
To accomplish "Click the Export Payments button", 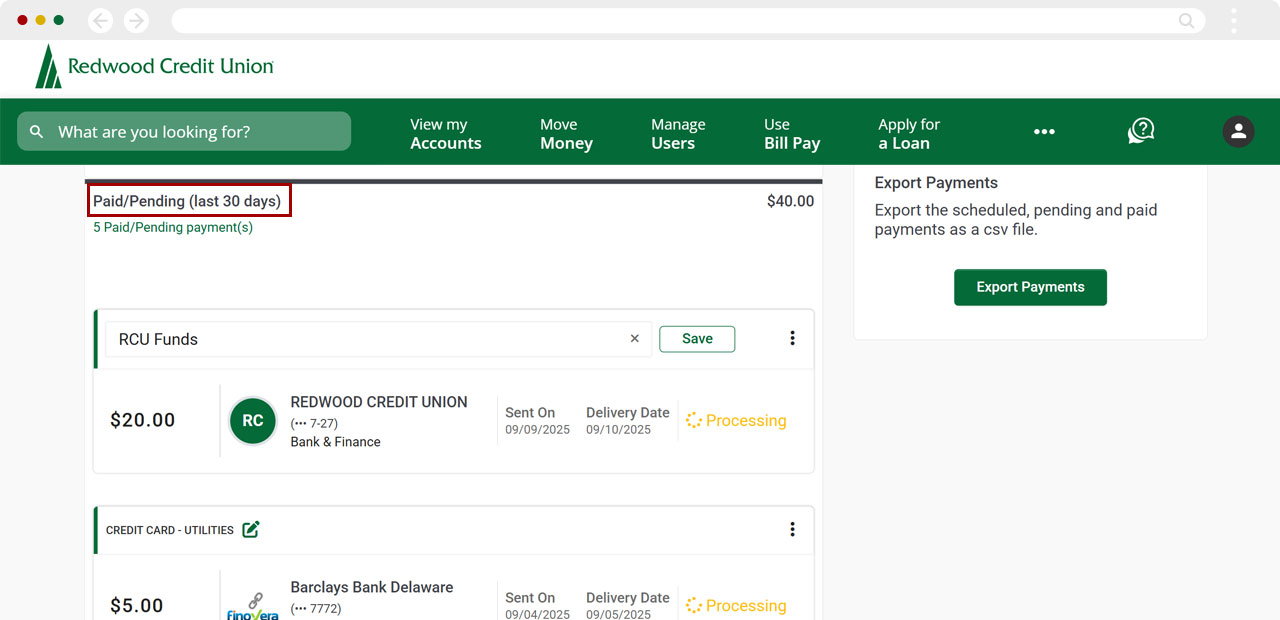I will 1030,287.
